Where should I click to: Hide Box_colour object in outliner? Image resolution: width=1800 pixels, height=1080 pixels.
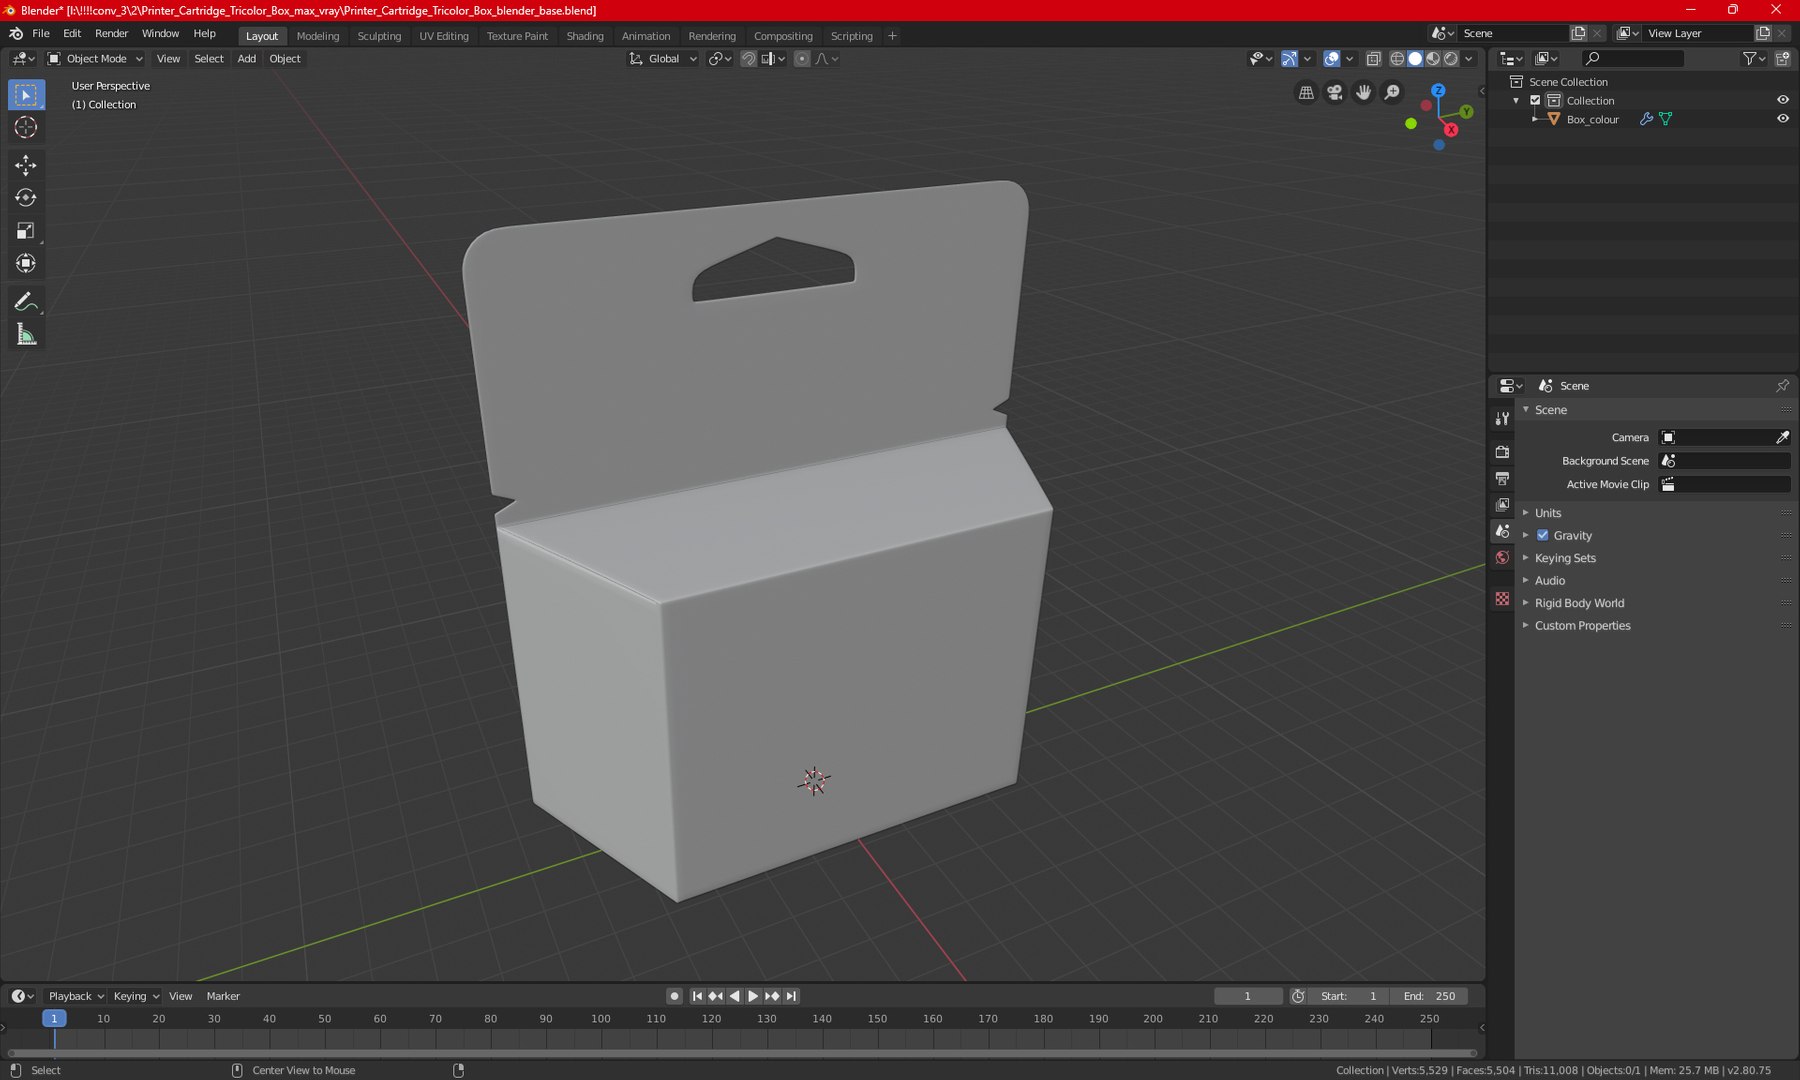tap(1783, 119)
